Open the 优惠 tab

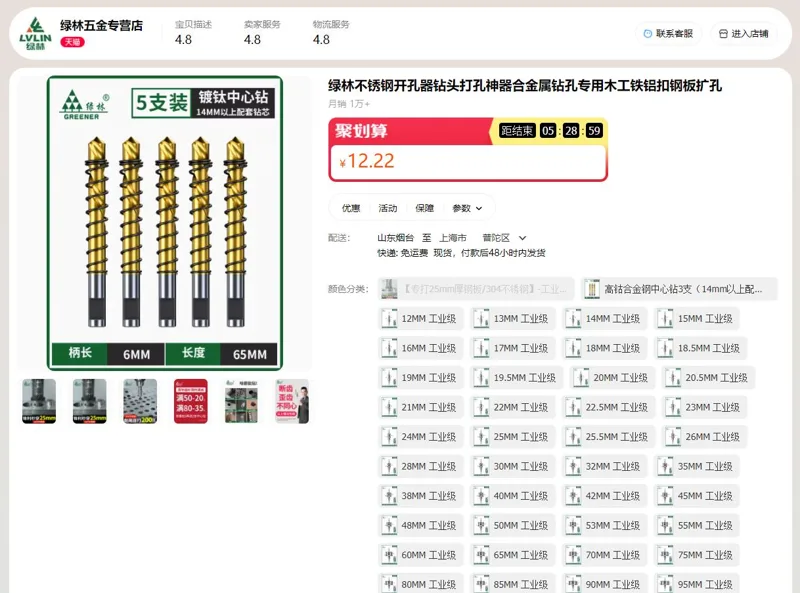click(351, 208)
